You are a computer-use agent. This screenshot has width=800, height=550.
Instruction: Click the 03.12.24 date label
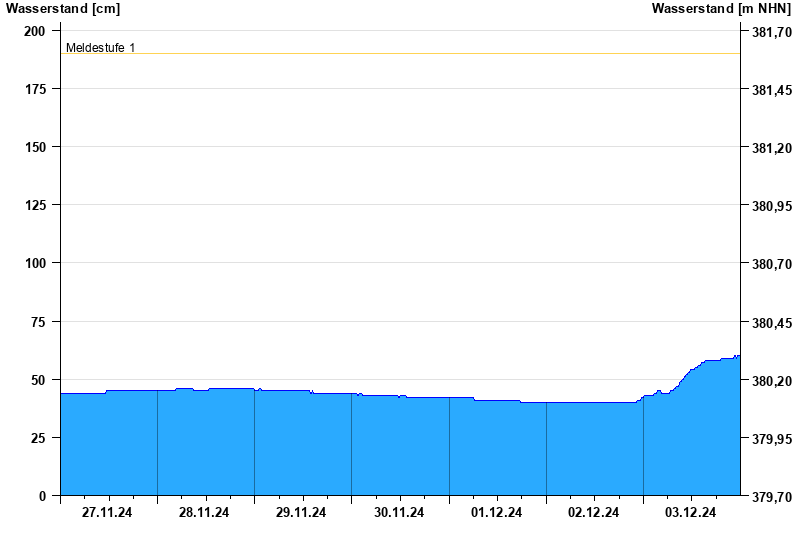click(691, 513)
